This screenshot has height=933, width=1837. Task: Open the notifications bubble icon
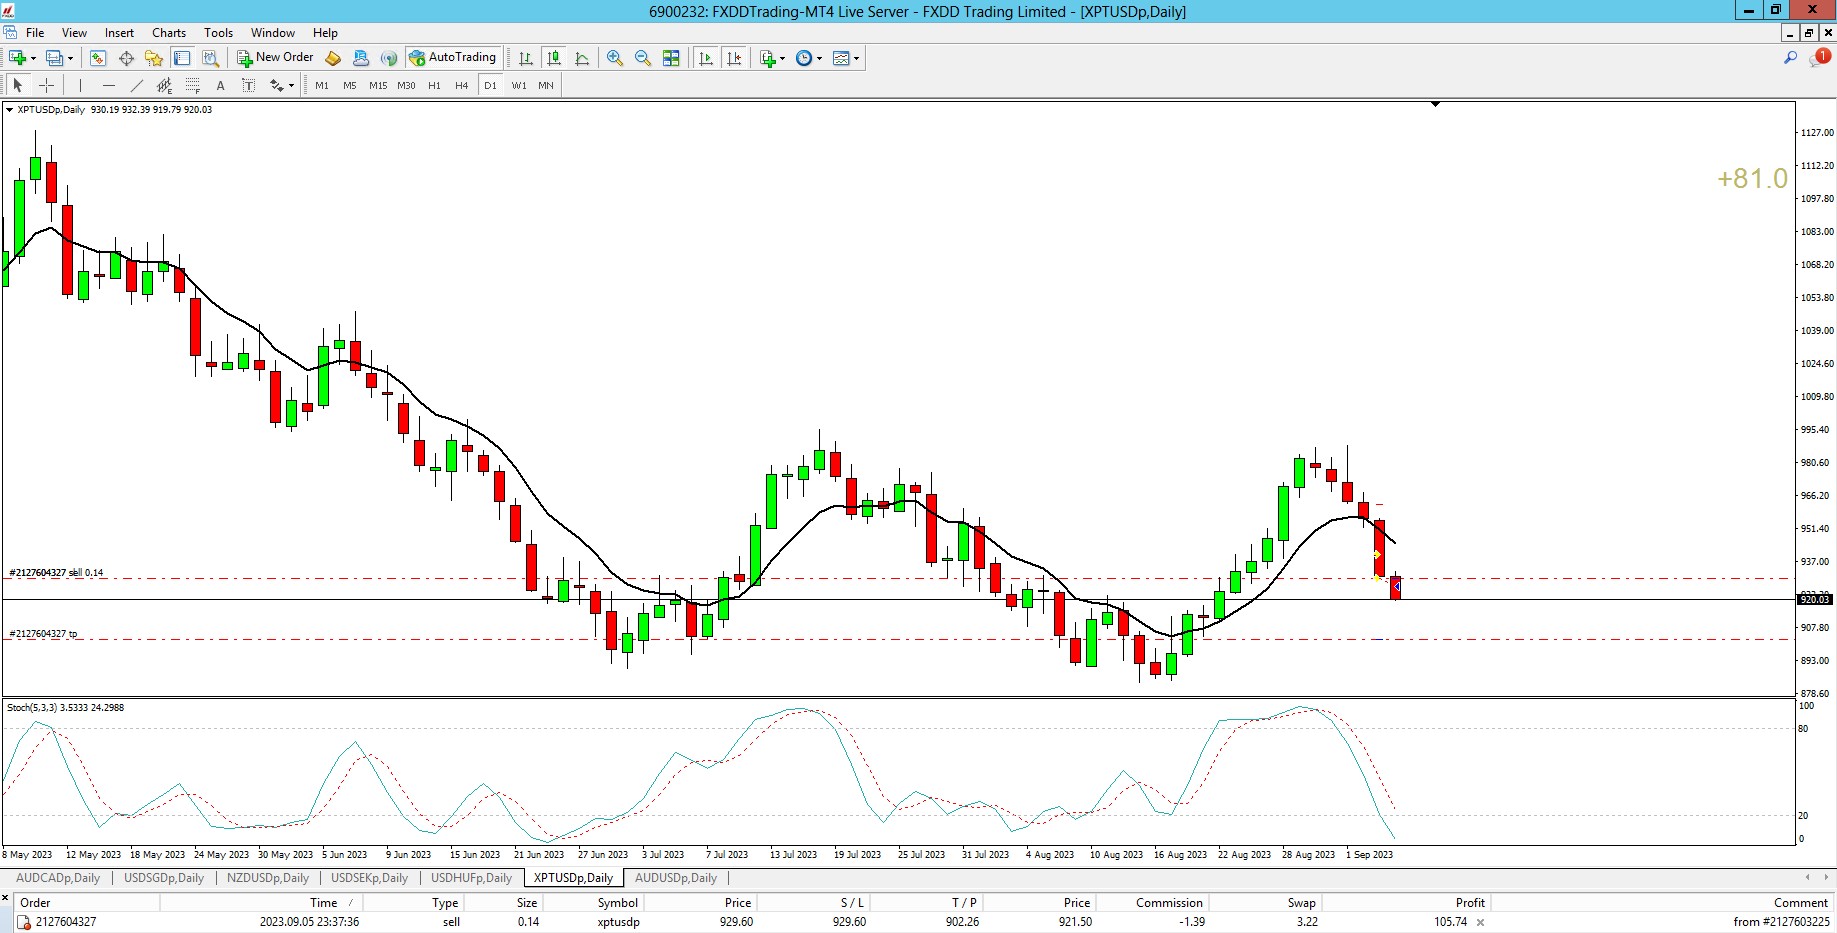click(1820, 58)
